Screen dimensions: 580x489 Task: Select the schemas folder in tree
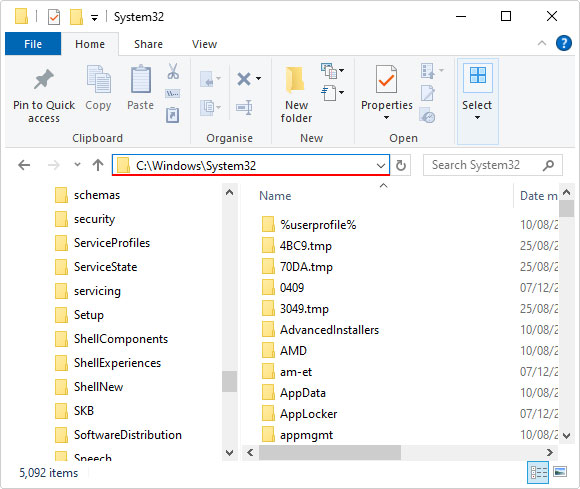87,195
